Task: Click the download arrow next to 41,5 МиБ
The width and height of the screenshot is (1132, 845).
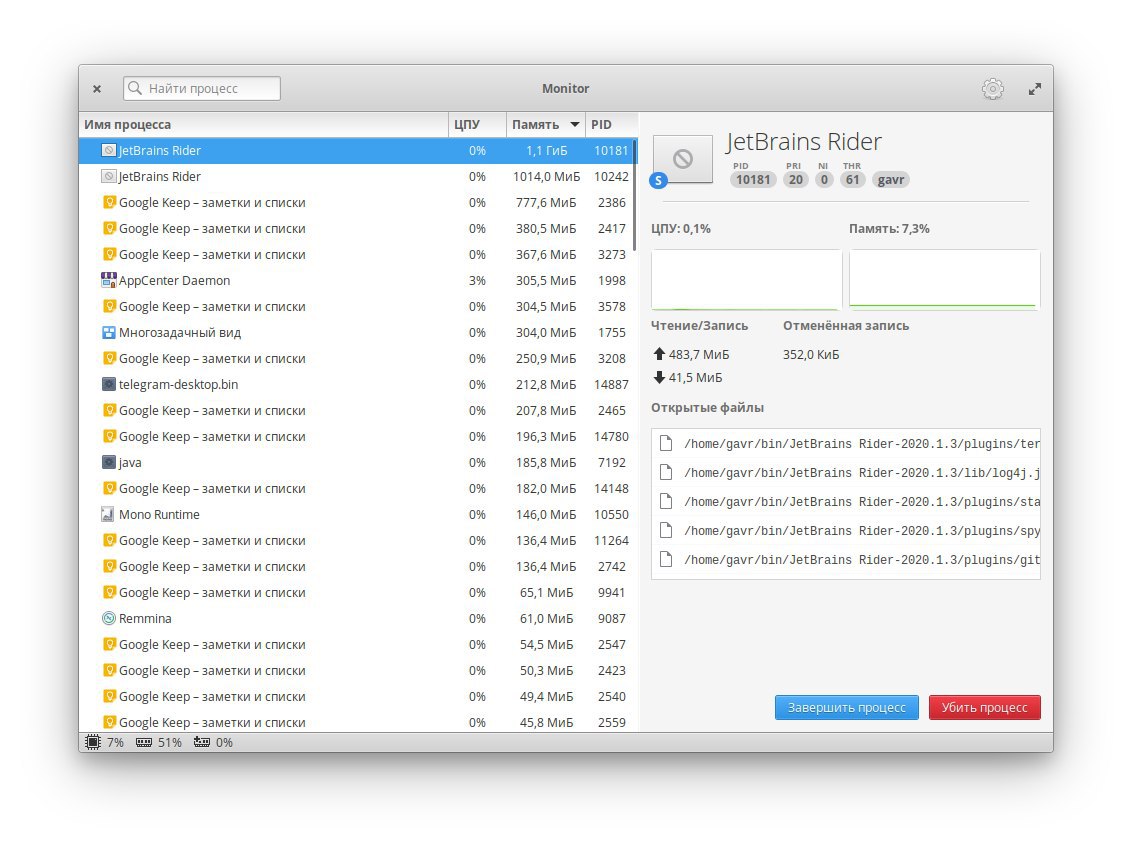Action: coord(658,377)
